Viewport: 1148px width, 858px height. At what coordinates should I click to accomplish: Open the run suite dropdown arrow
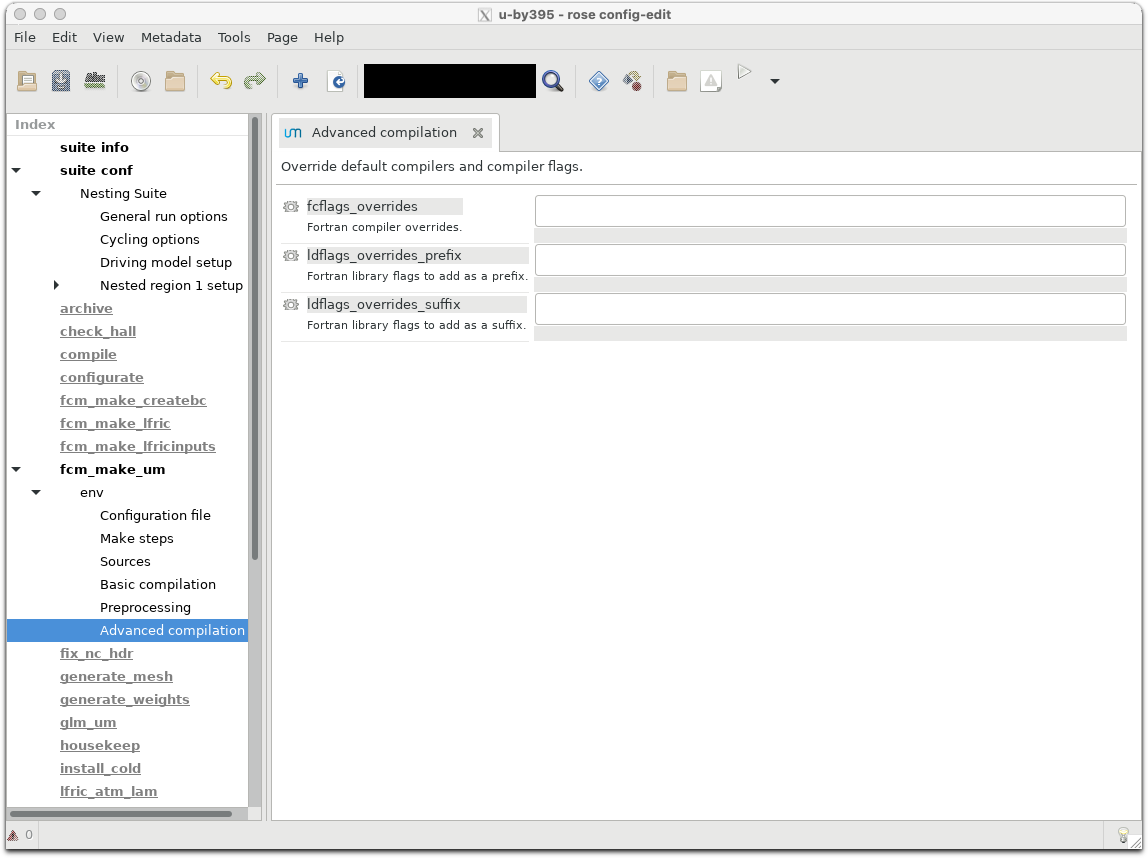coord(774,81)
